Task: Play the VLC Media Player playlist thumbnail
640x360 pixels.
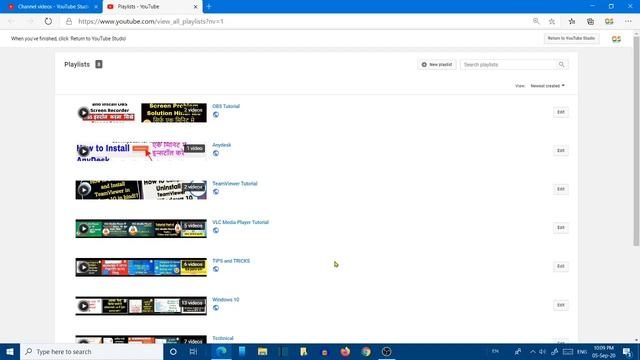Action: pos(84,229)
